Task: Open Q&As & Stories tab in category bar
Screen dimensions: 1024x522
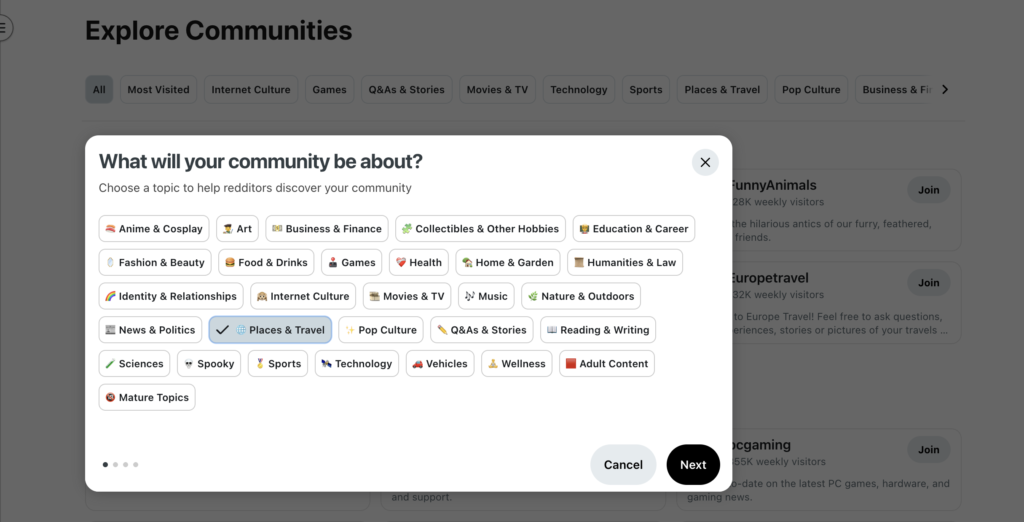Action: (x=406, y=90)
